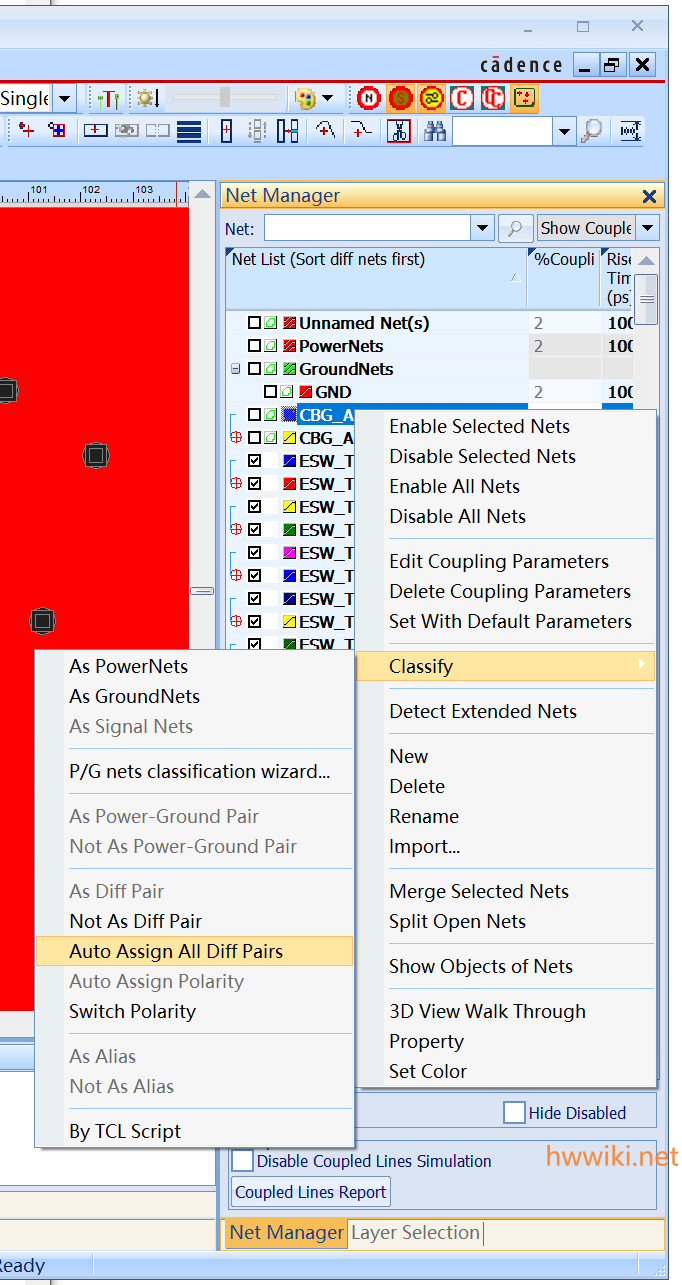Click the horizontal stacked layers icon
The width and height of the screenshot is (682, 1285).
pos(190,131)
